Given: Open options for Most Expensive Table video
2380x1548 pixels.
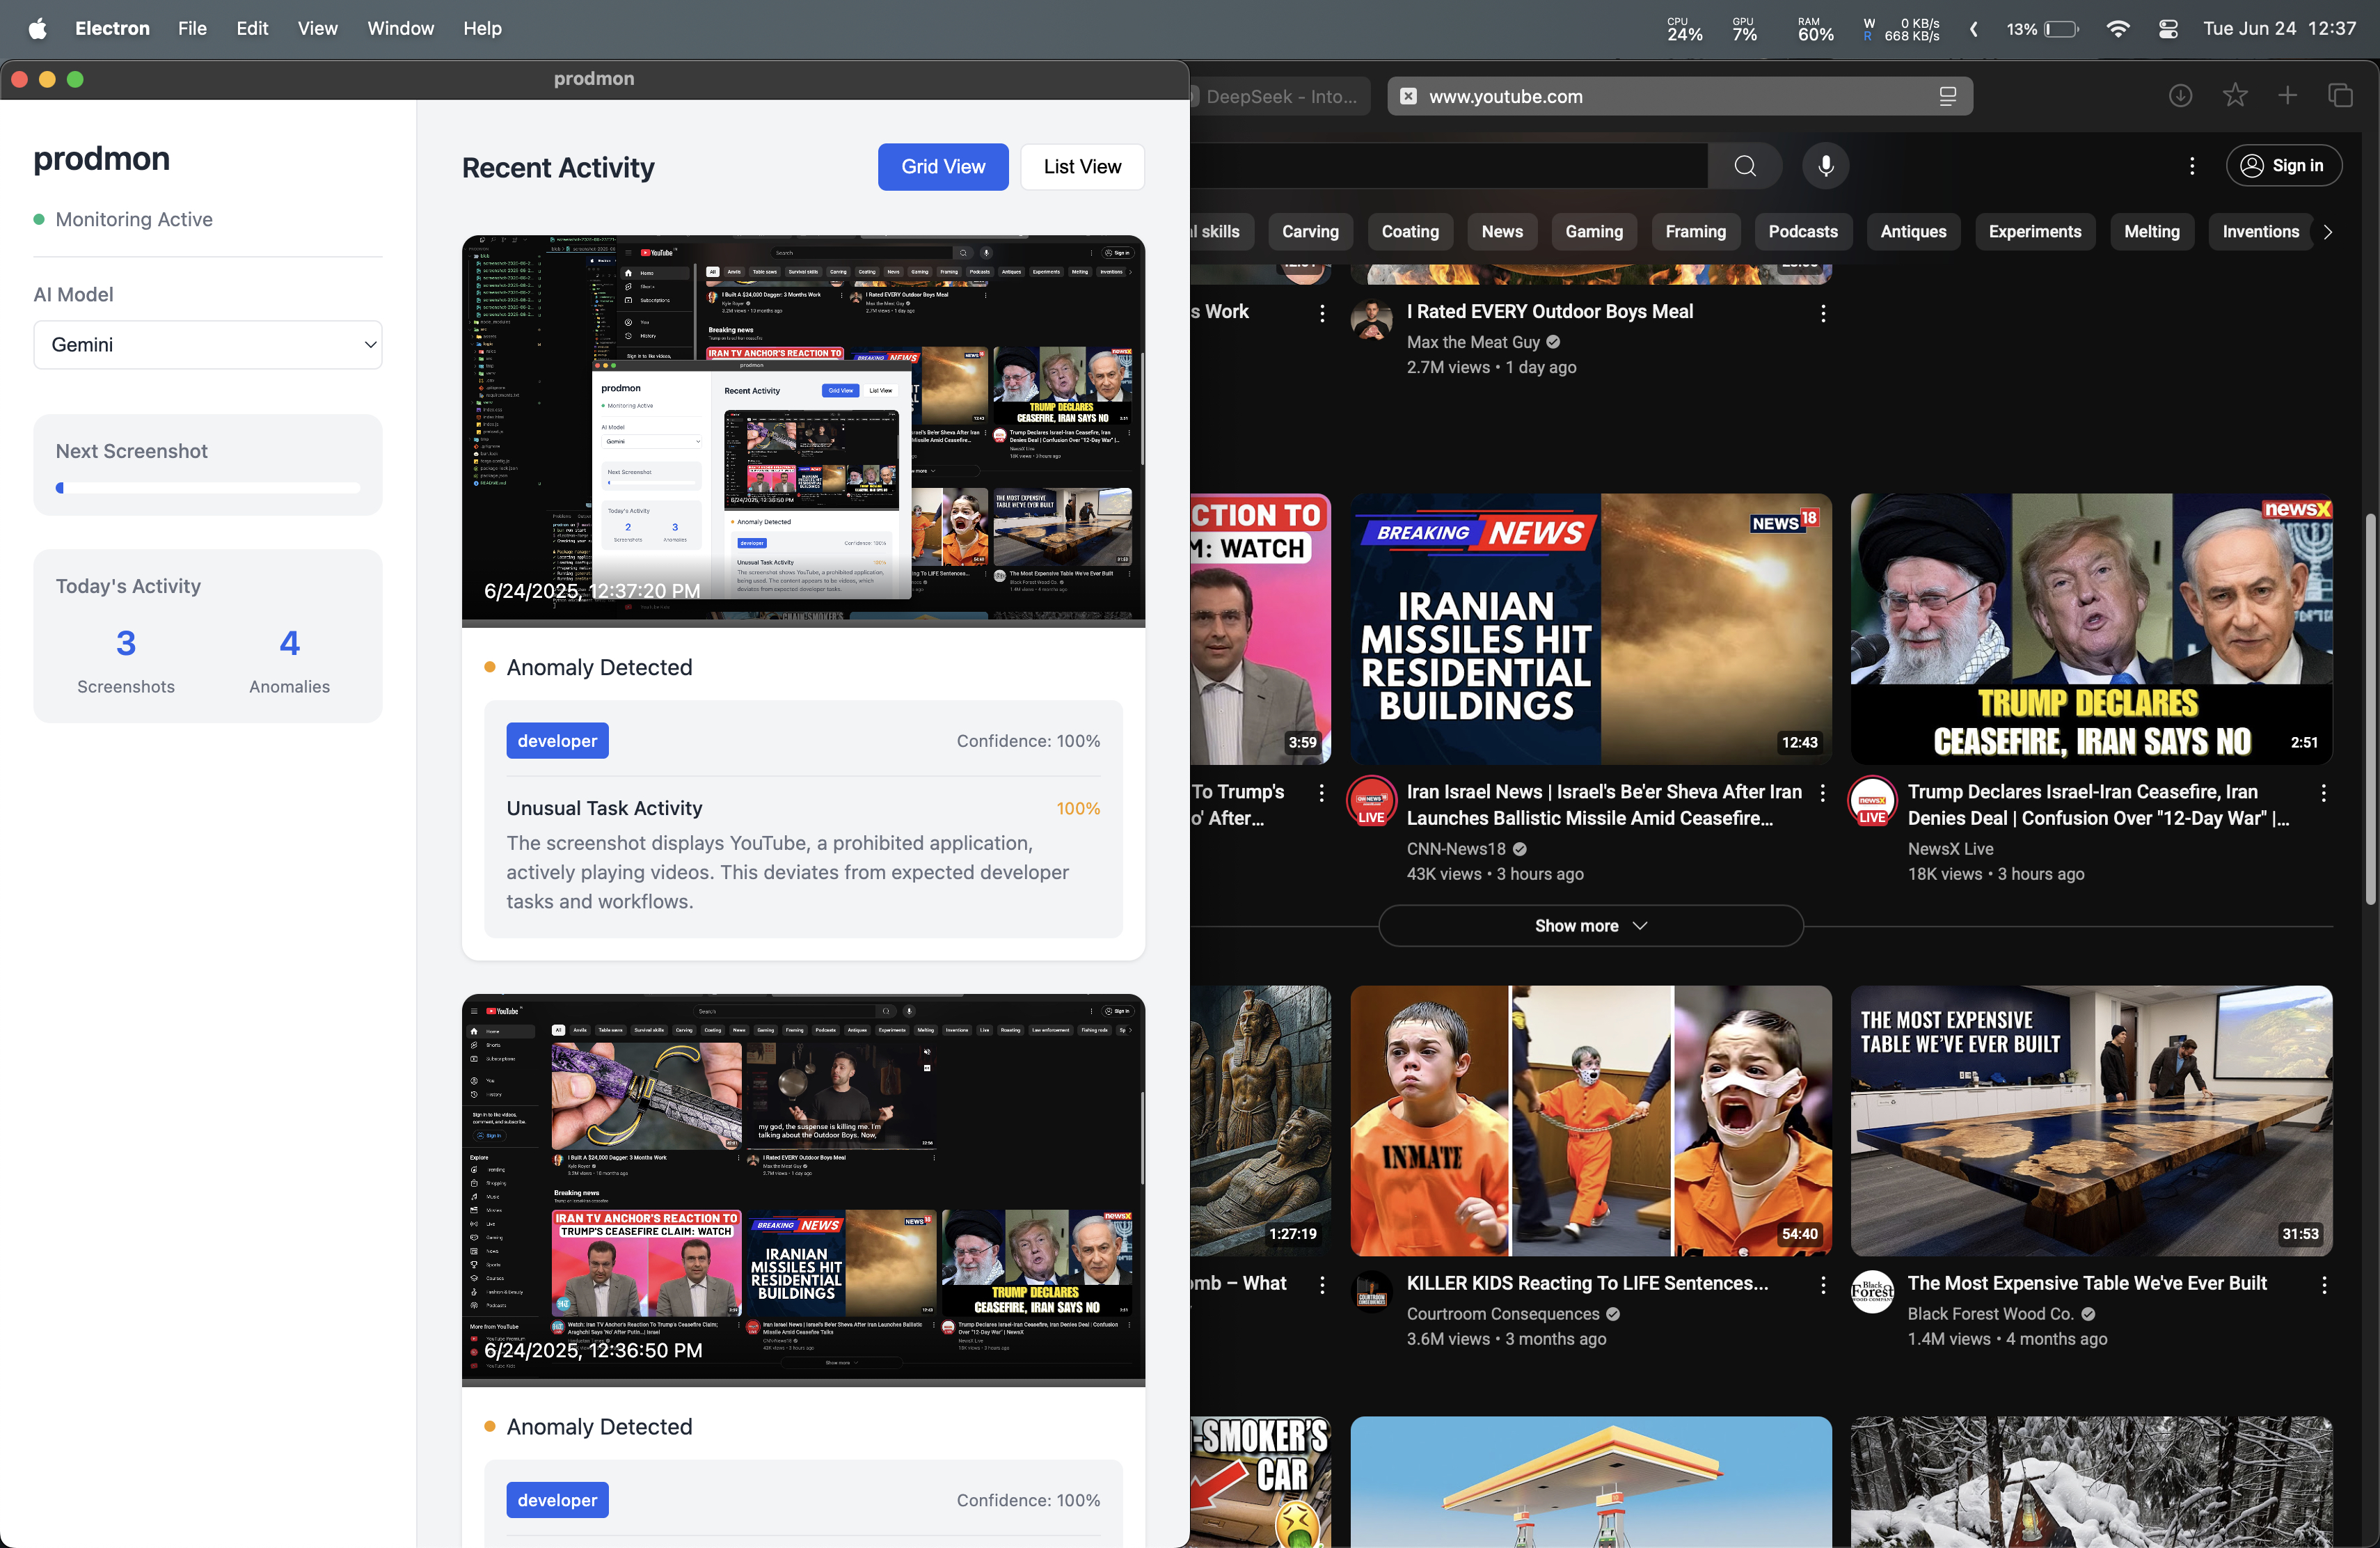Looking at the screenshot, I should (x=2323, y=1284).
